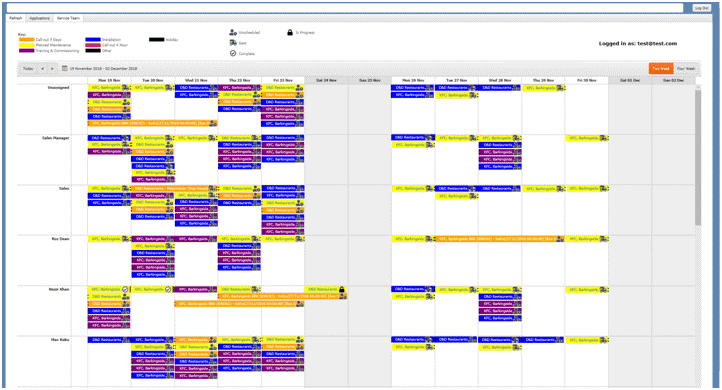The width and height of the screenshot is (722, 390).
Task: Click the Sent truck icon in the legend
Action: point(233,43)
